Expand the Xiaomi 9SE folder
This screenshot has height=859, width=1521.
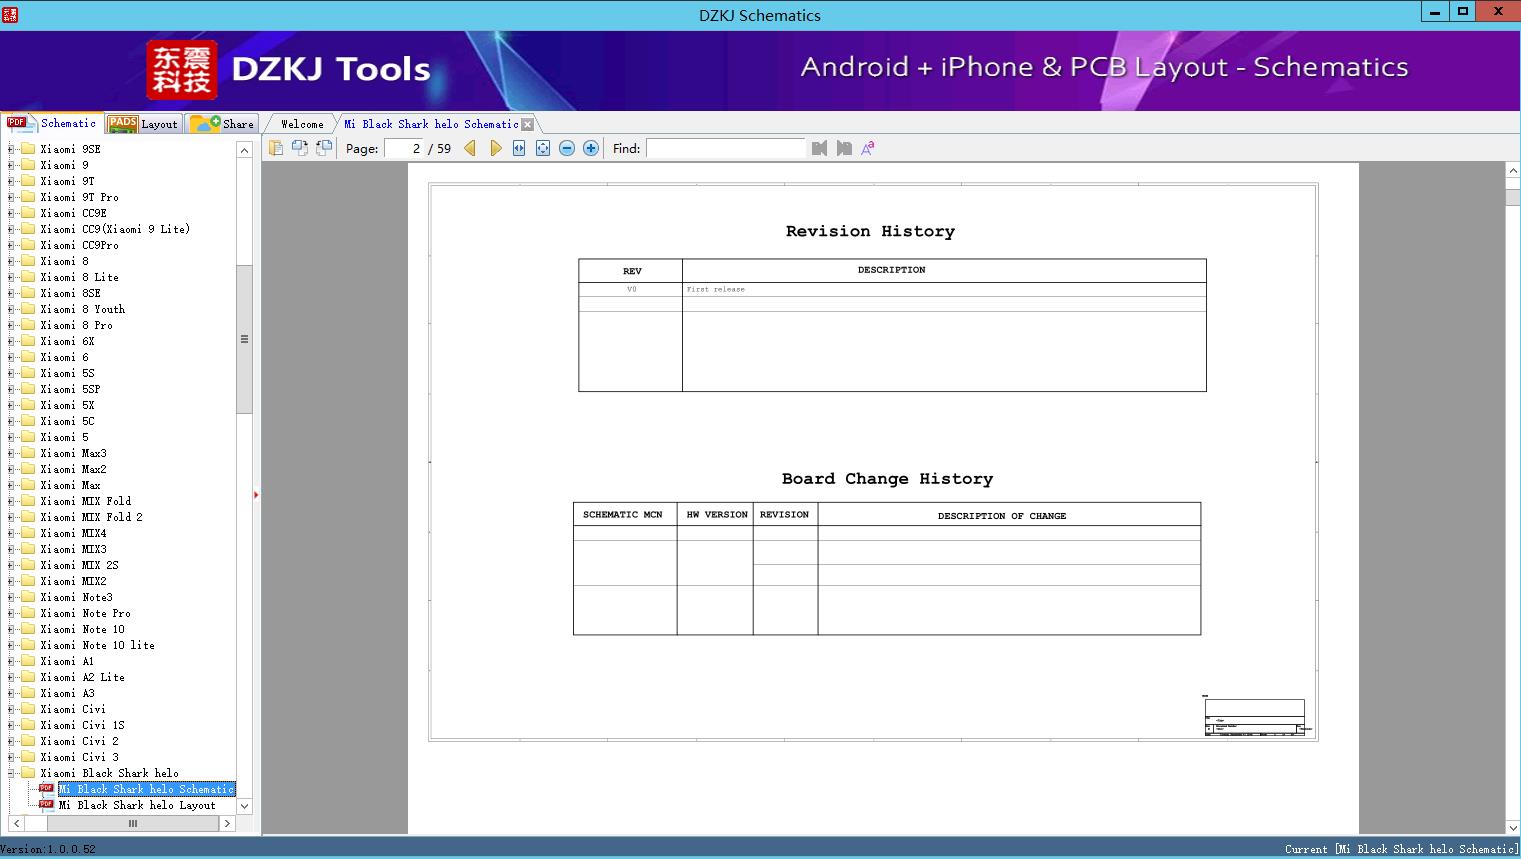[x=11, y=149]
